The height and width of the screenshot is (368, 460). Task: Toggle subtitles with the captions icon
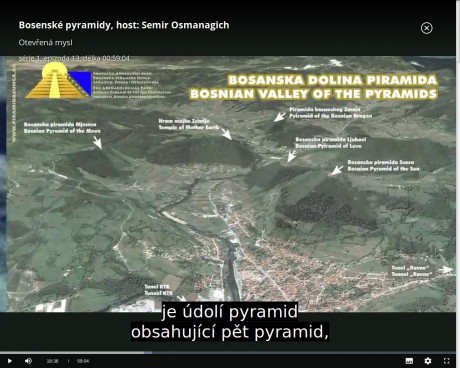(409, 361)
